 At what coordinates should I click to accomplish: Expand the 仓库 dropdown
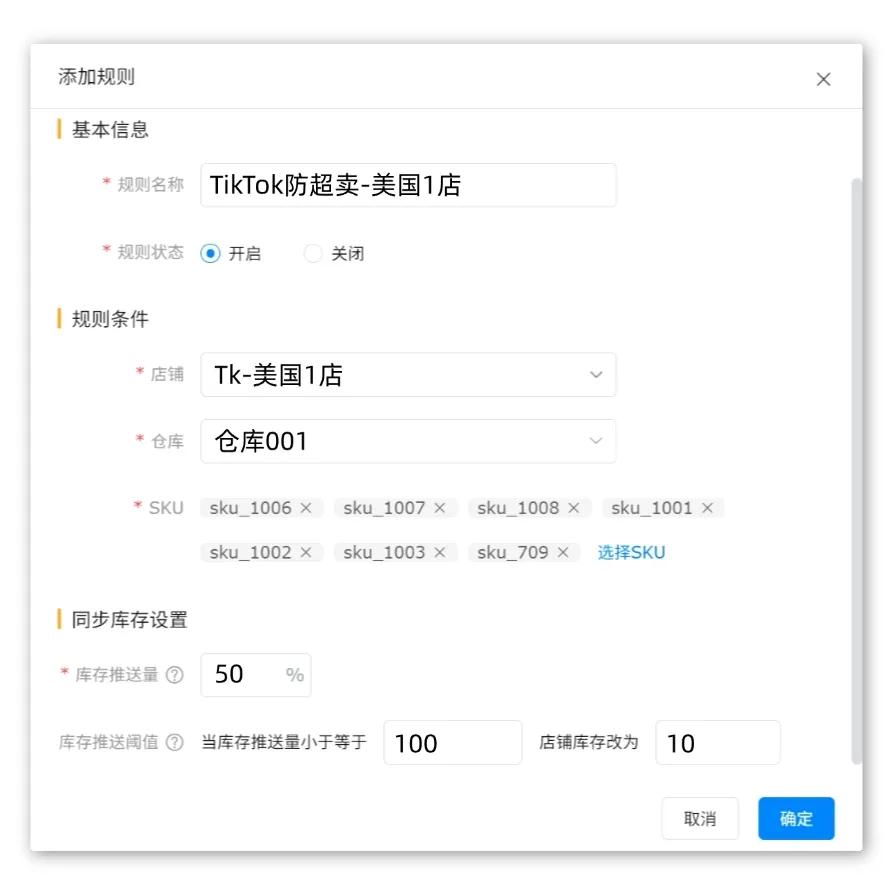click(408, 441)
